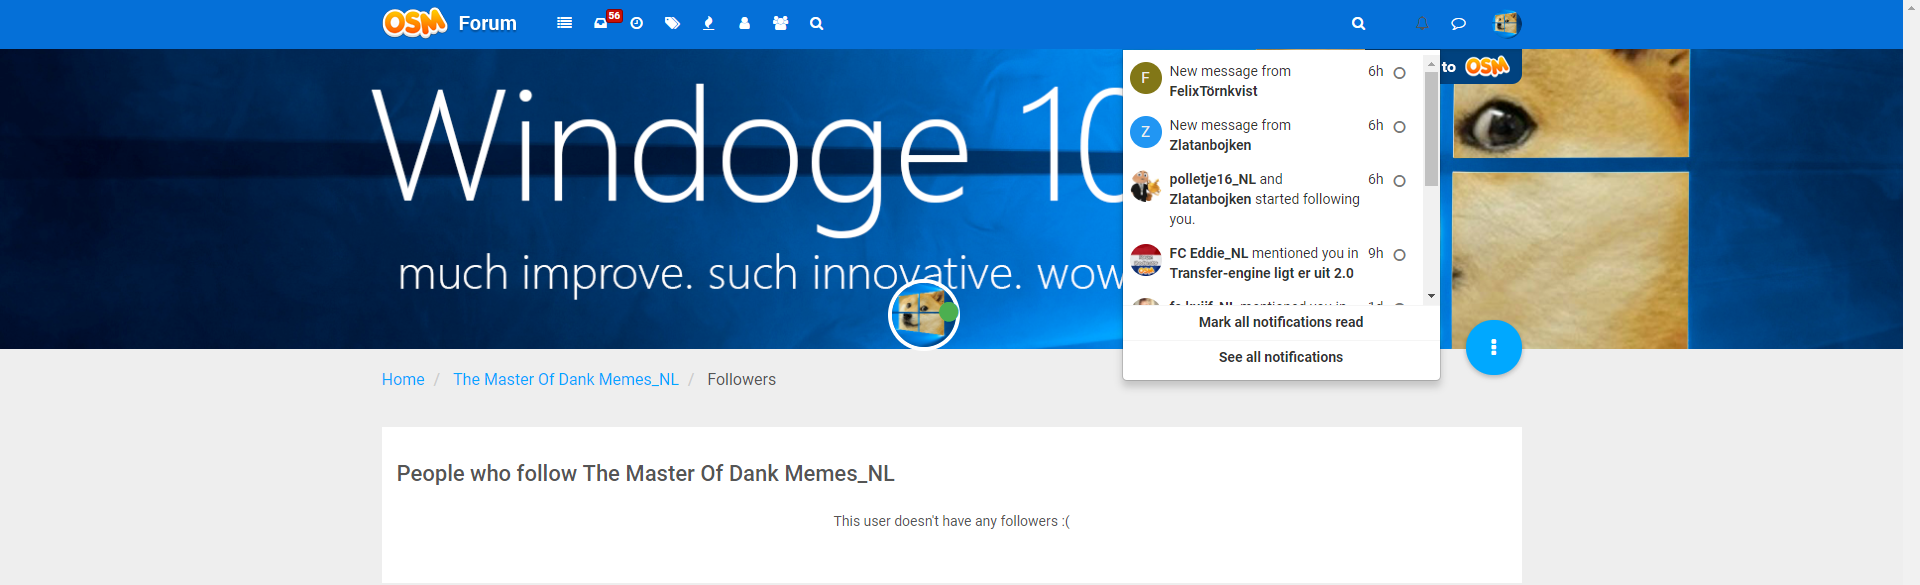Click the Zlatanbojken avatar icon

(x=1146, y=132)
